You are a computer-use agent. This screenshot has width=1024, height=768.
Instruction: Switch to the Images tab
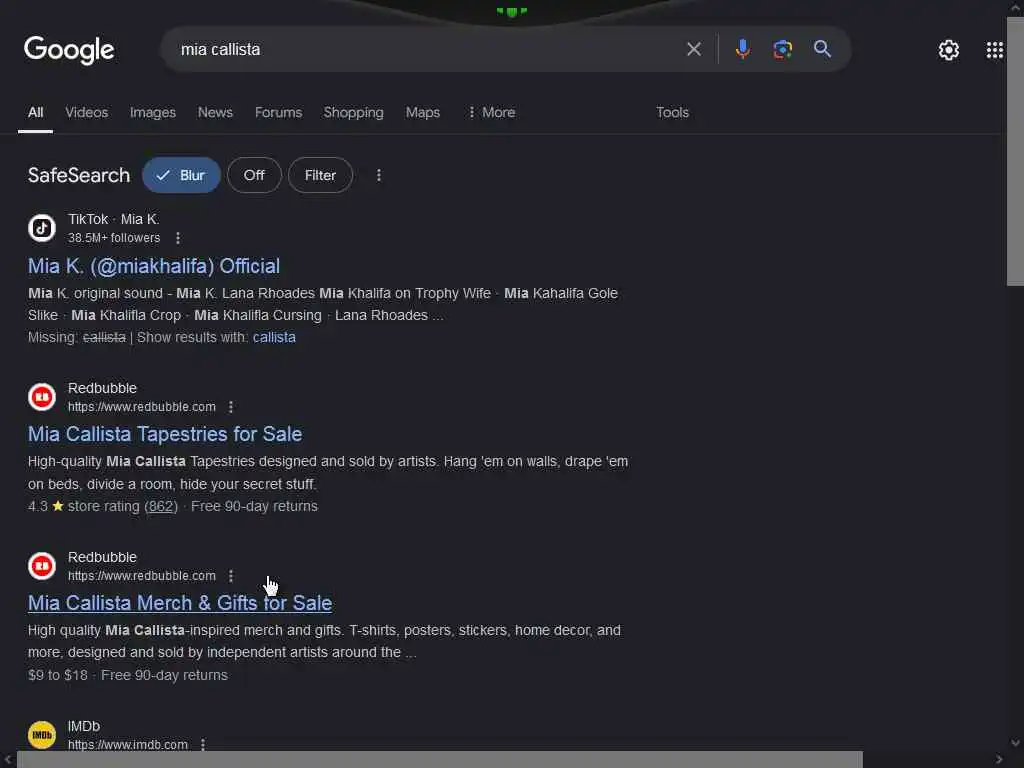coord(153,112)
